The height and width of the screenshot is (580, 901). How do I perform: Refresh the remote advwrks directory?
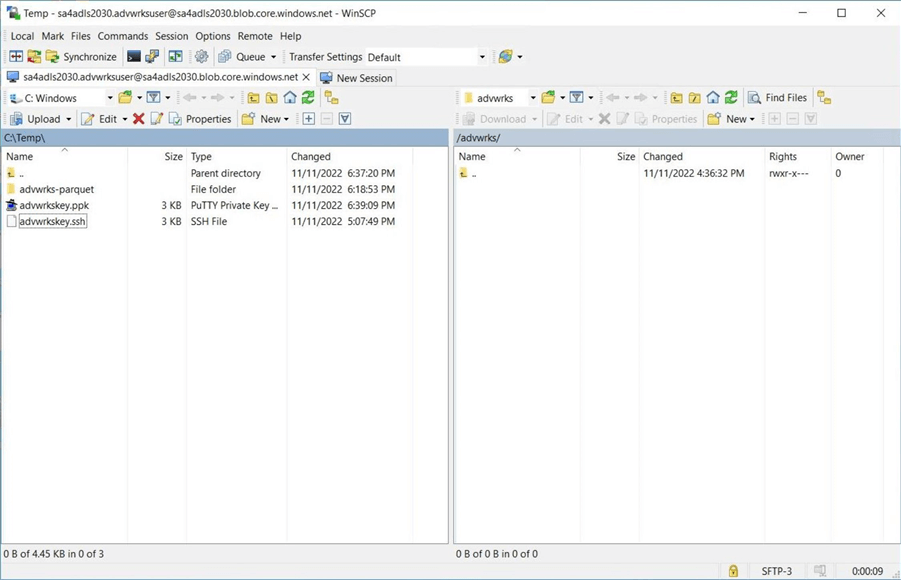pyautogui.click(x=731, y=98)
